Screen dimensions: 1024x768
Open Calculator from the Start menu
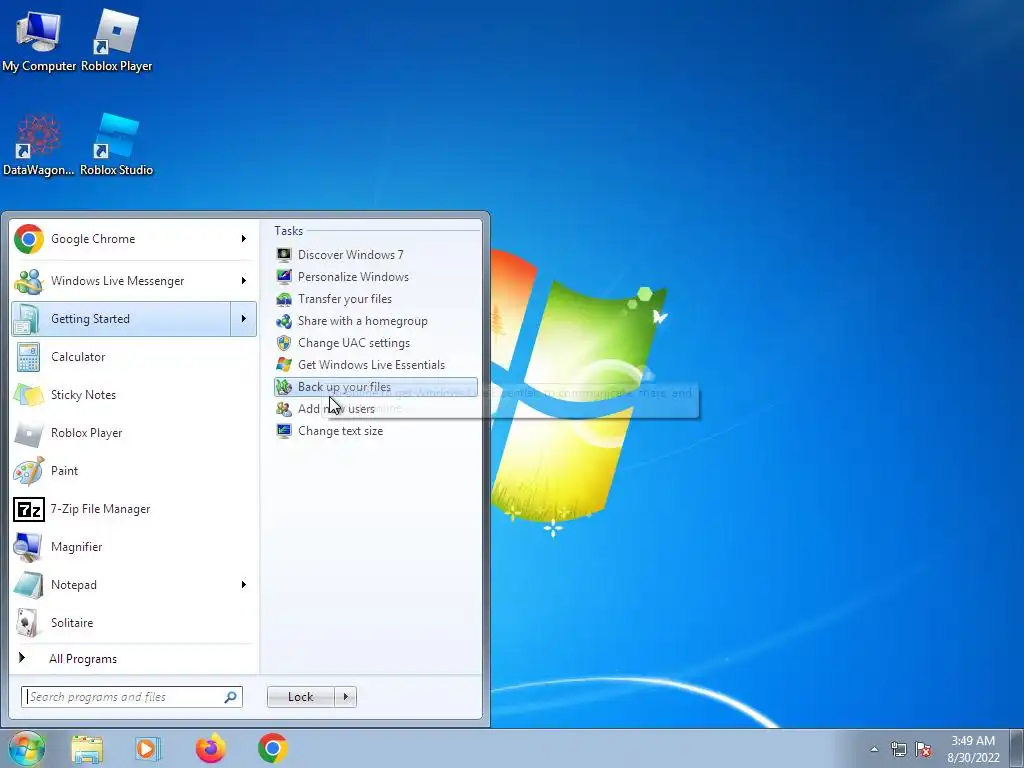[x=134, y=357]
